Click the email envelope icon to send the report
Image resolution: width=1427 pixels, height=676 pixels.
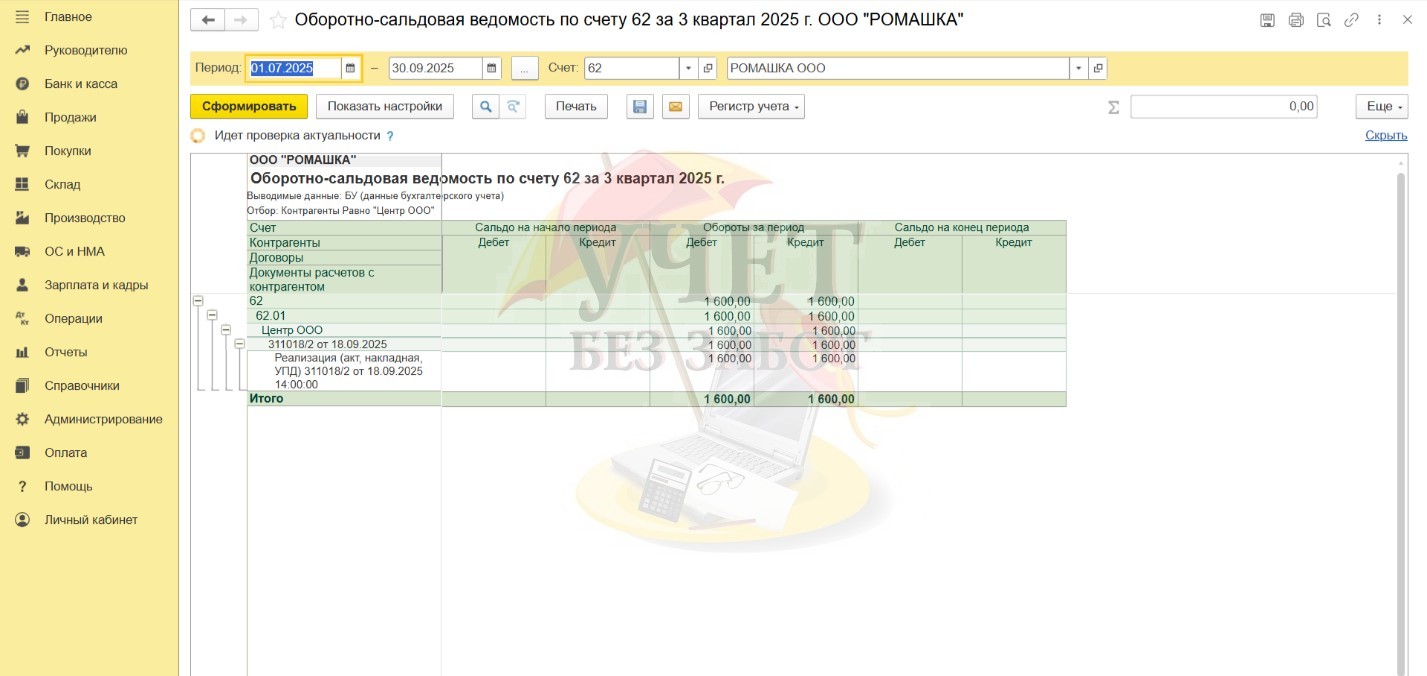tap(676, 107)
